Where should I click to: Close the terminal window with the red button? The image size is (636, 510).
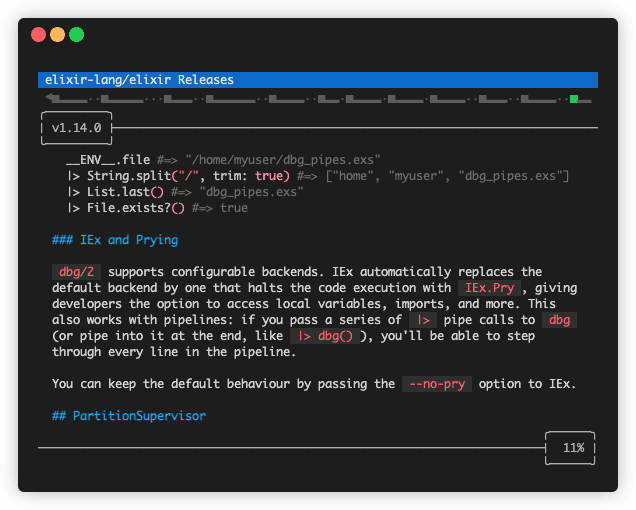[39, 34]
